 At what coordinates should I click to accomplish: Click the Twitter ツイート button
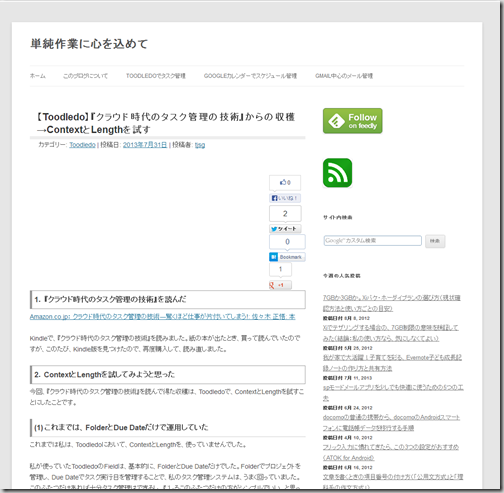[285, 229]
